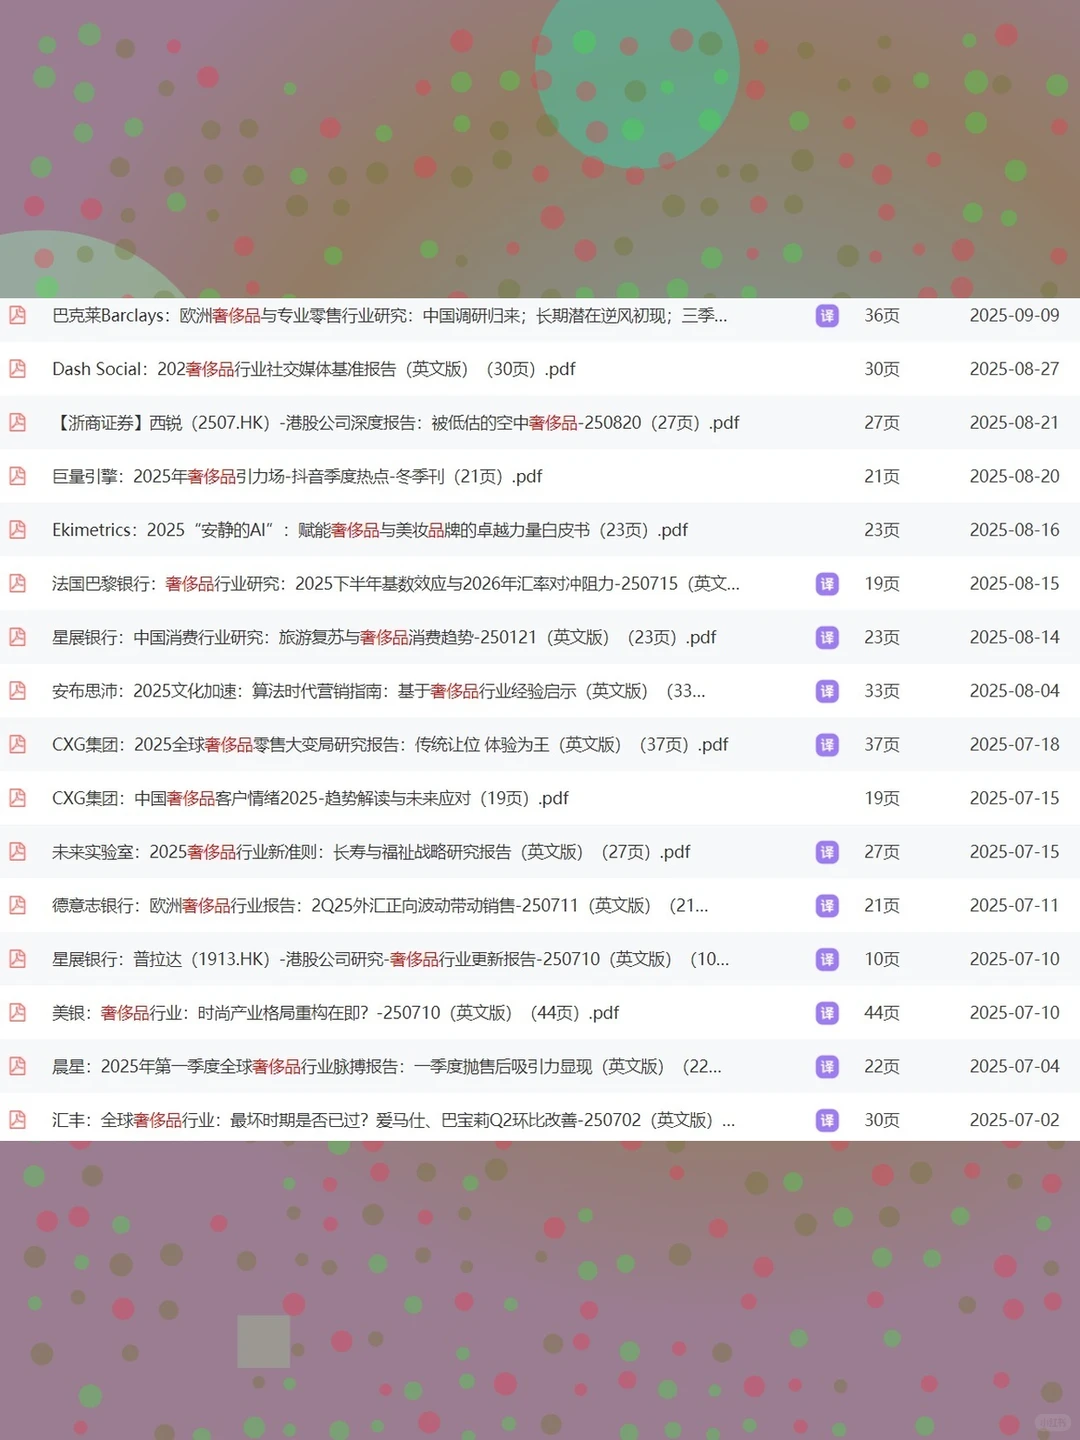1080x1440 pixels.
Task: Open the 未来实验室 长寿与福祉战略 report
Action: [x=372, y=852]
